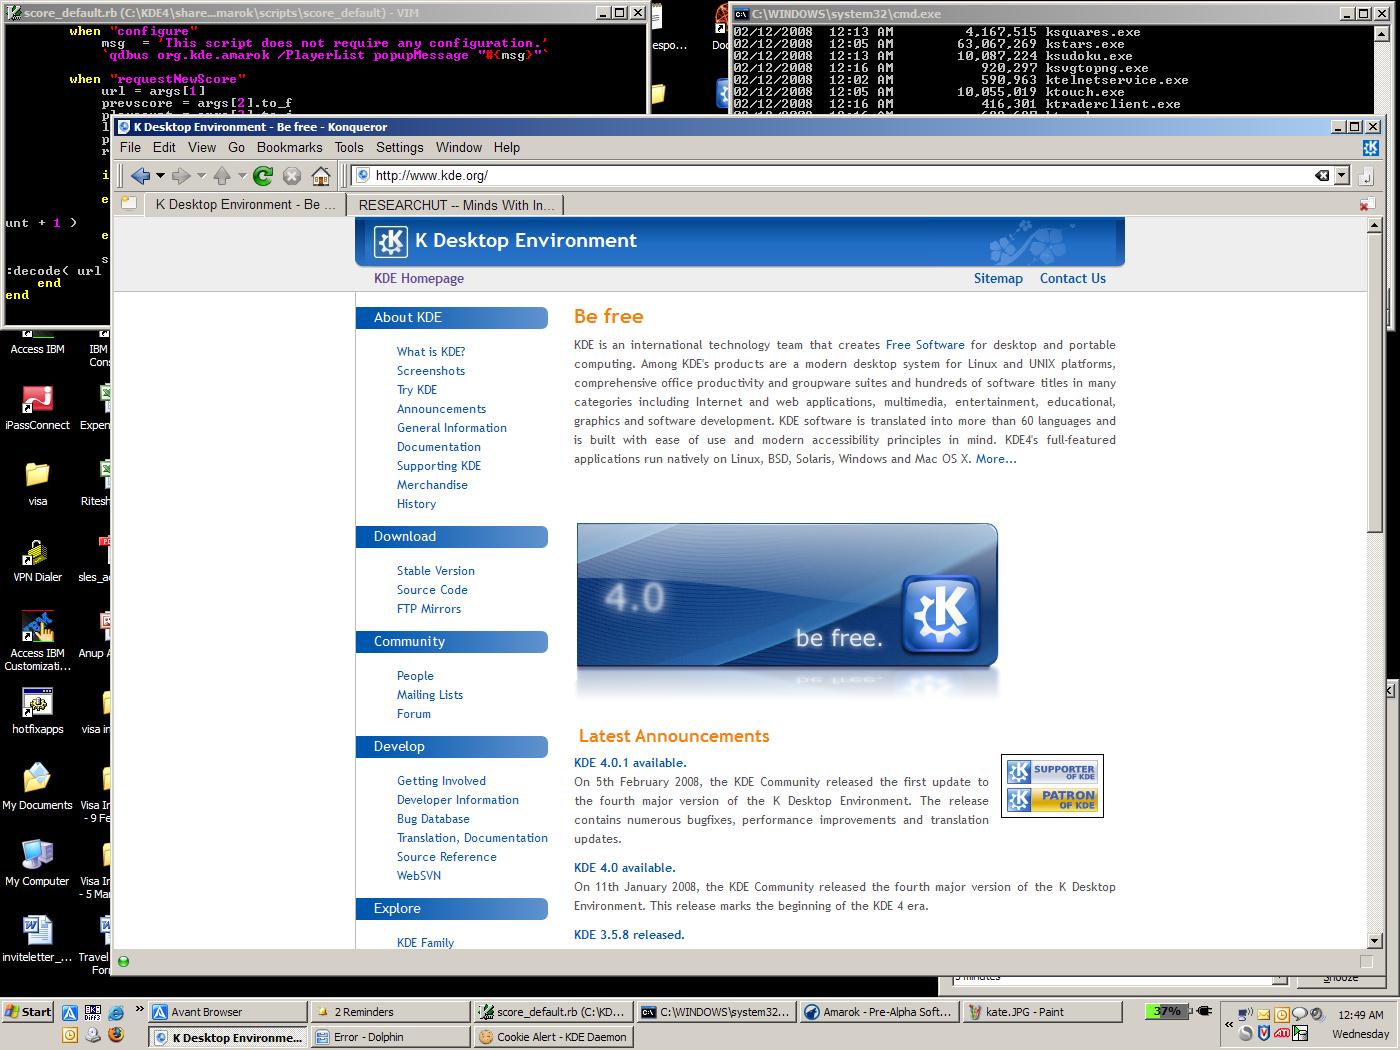Click the Patron of KDE badge
Viewport: 1400px width, 1050px height.
(x=1052, y=799)
